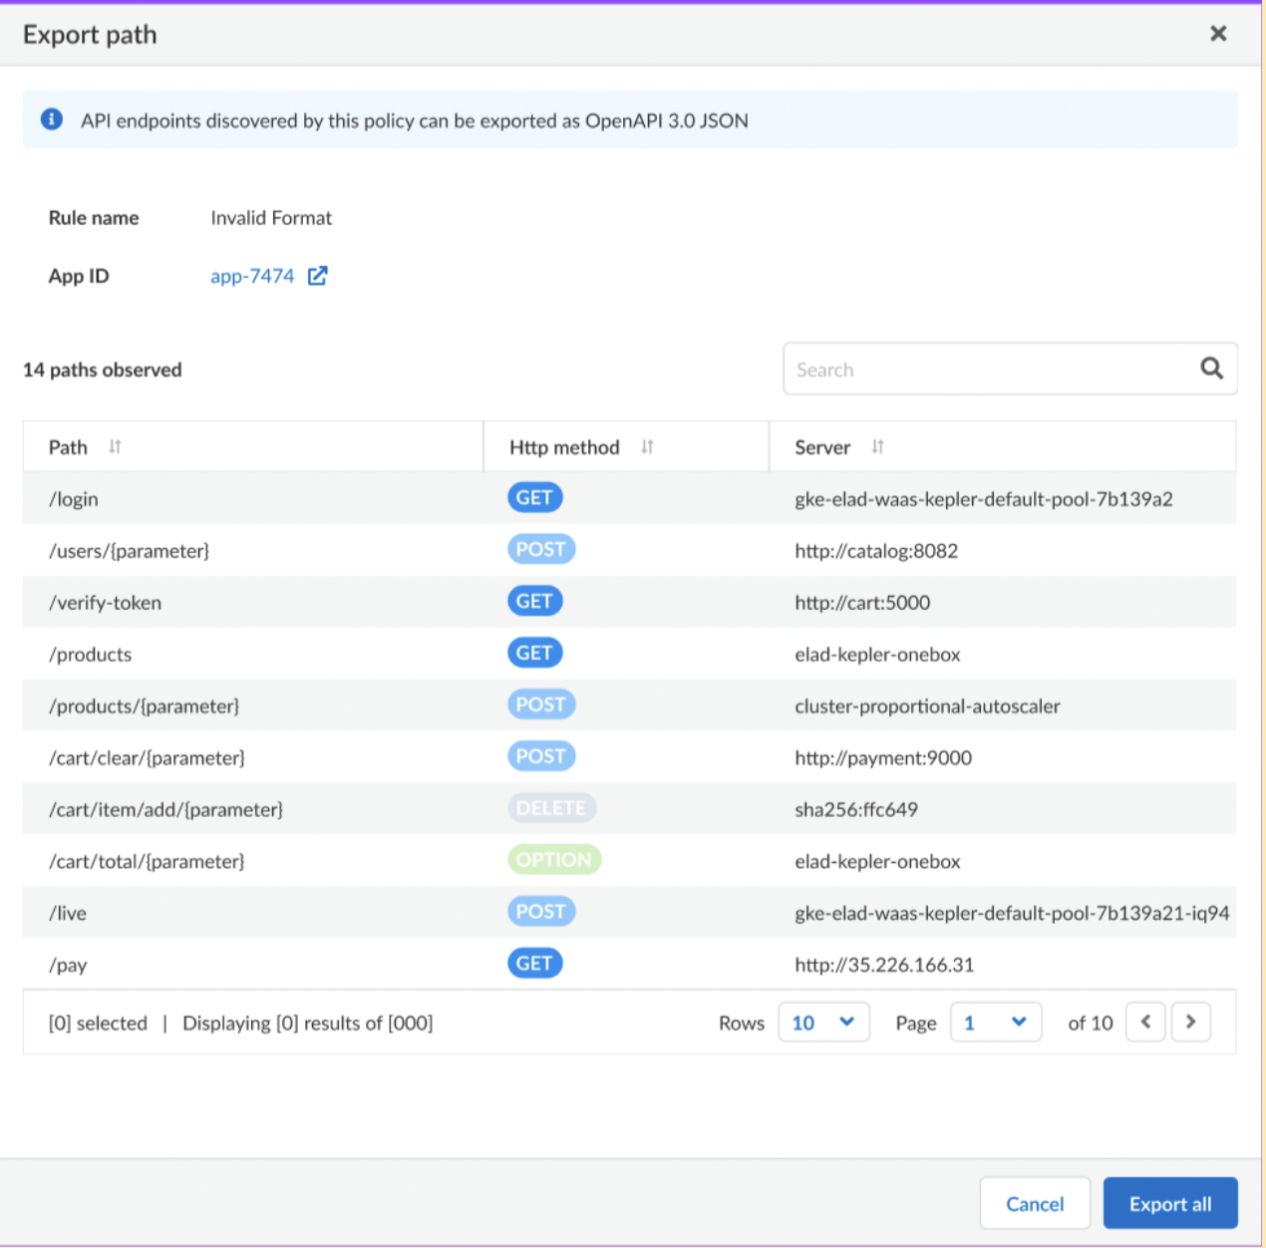Click GET badge in /login row
The width and height of the screenshot is (1266, 1248).
pos(534,498)
